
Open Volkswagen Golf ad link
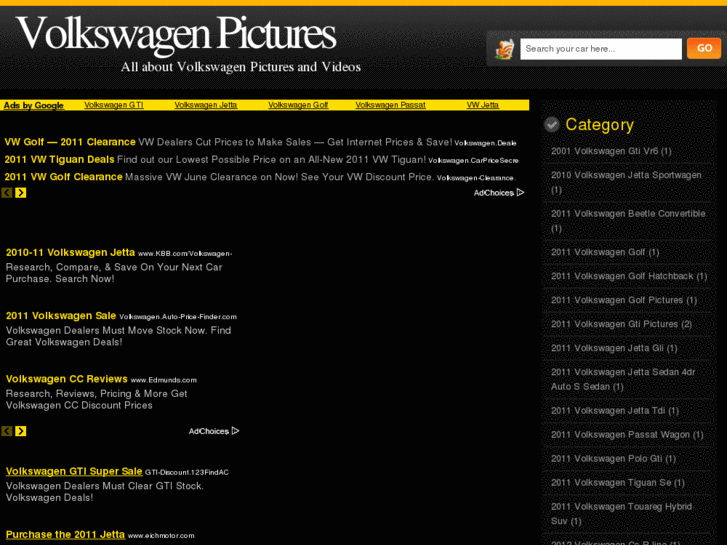tap(298, 105)
